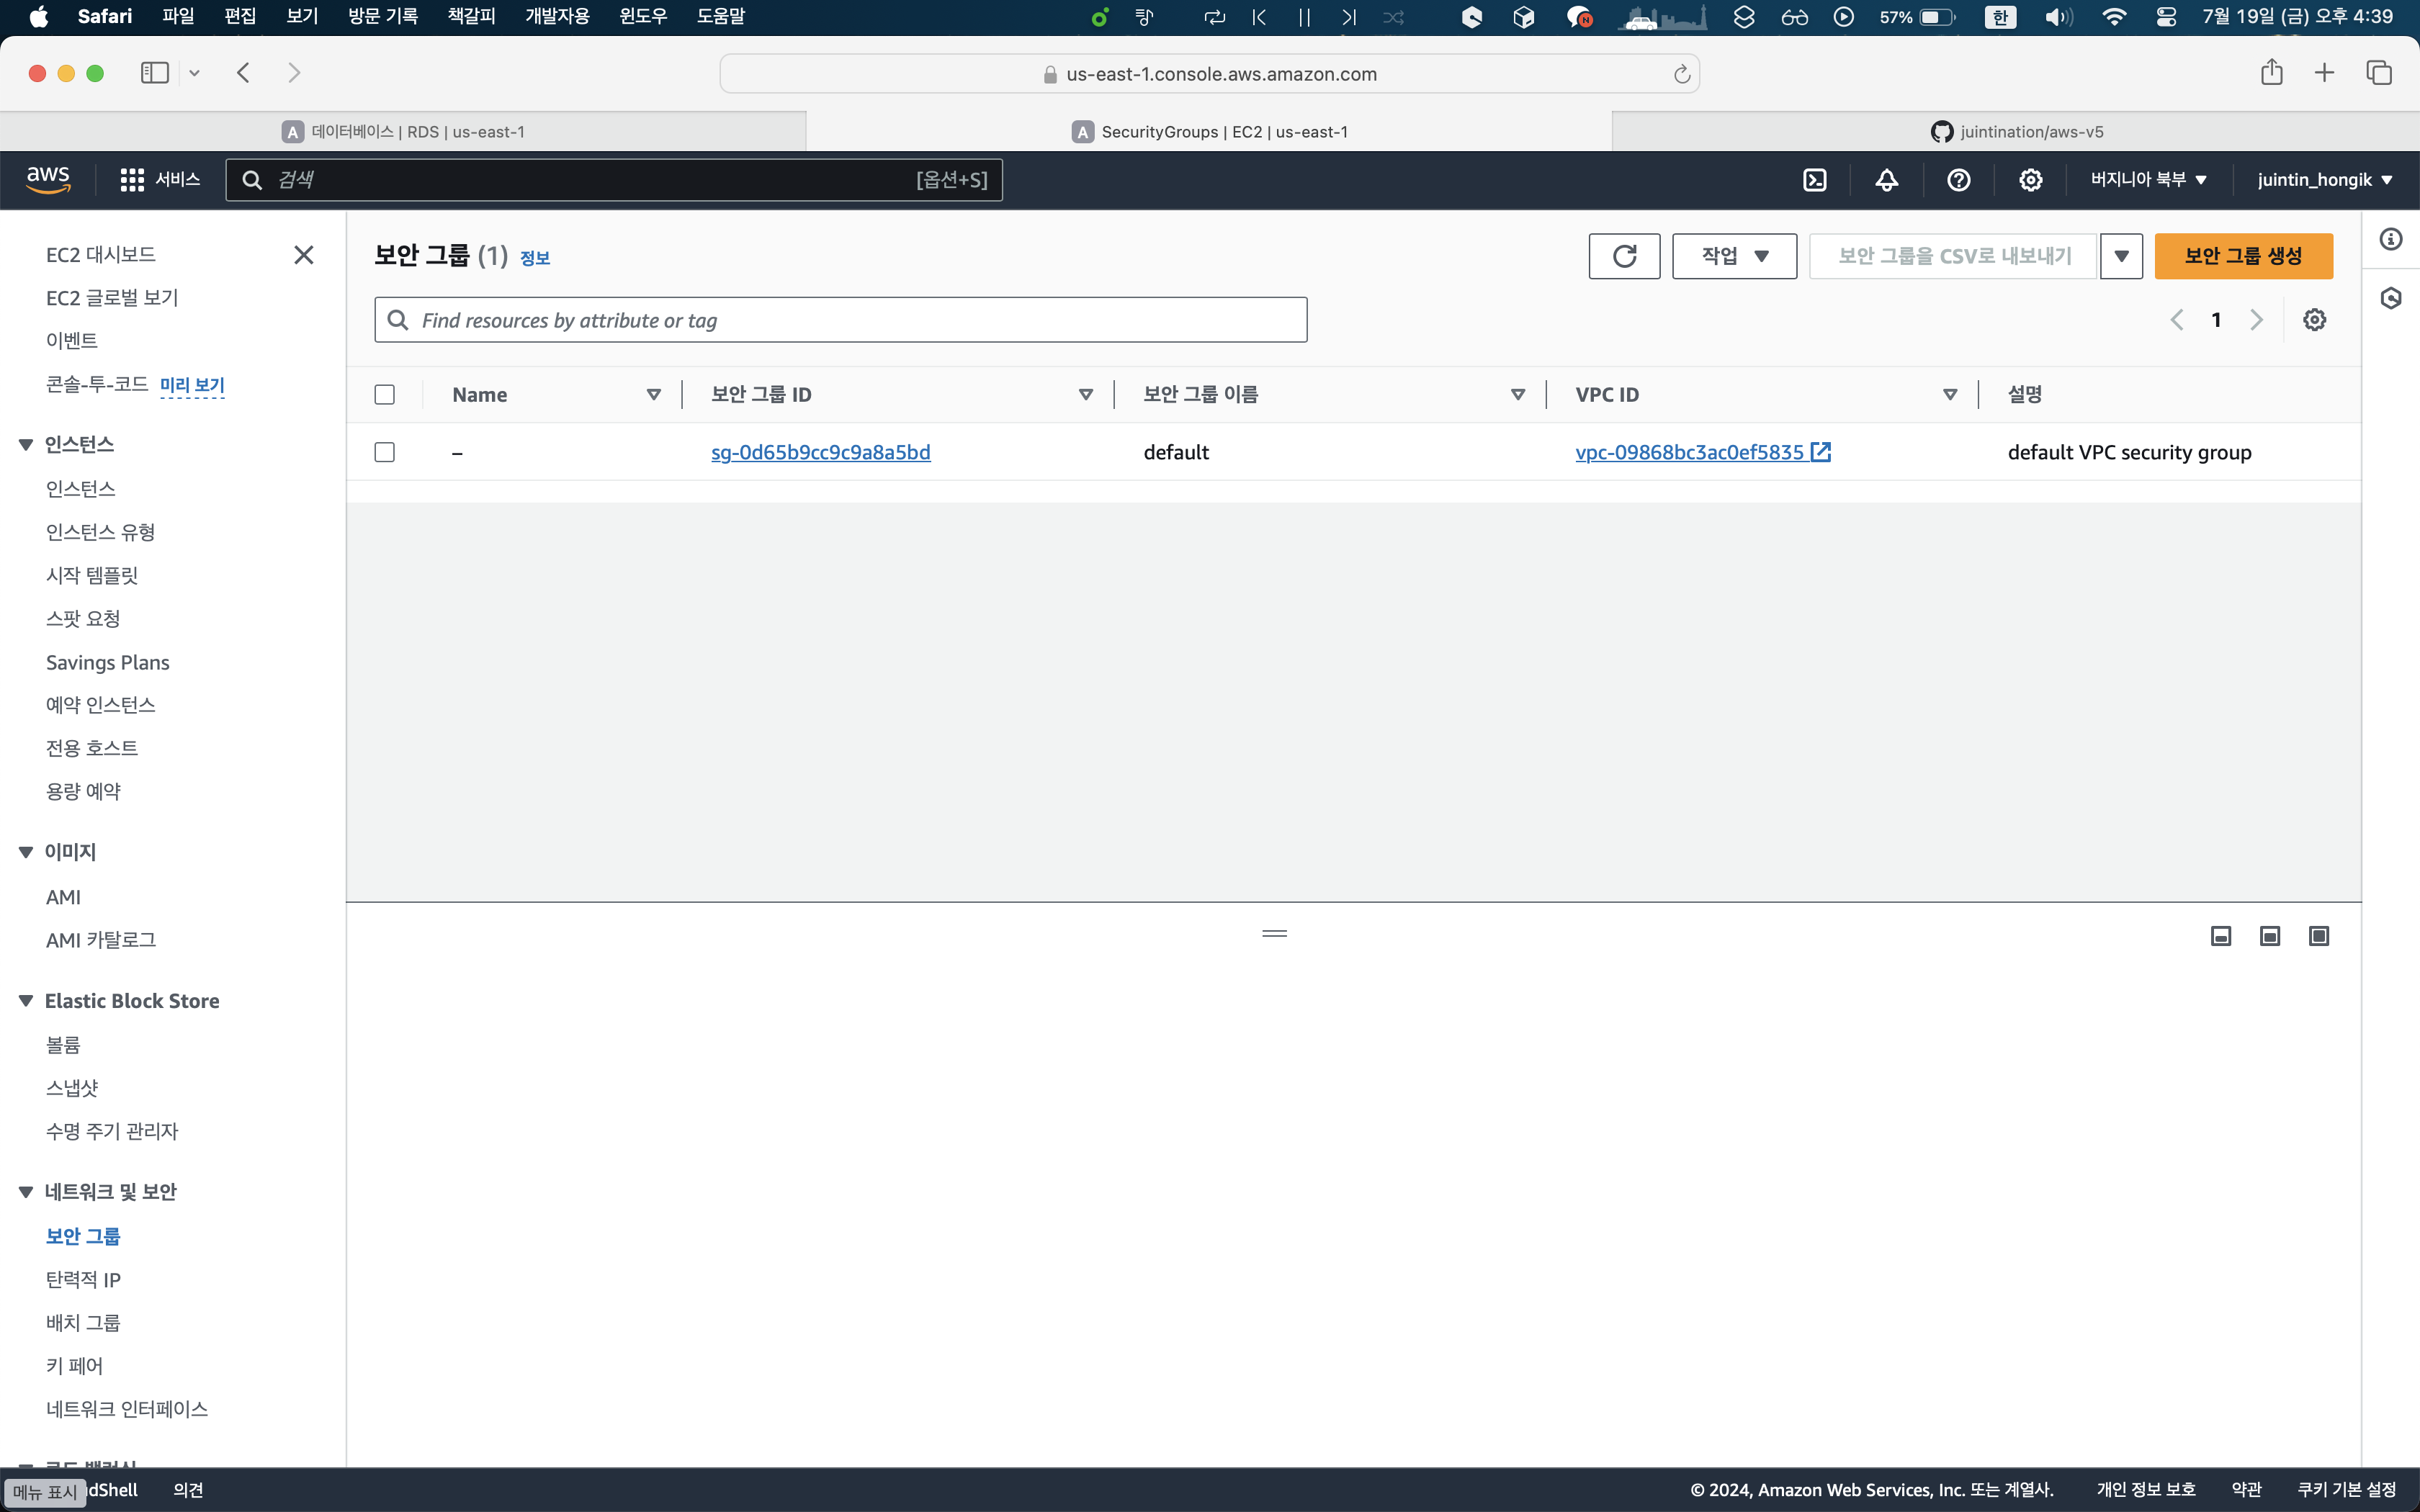Open the services grid menu icon

click(132, 180)
